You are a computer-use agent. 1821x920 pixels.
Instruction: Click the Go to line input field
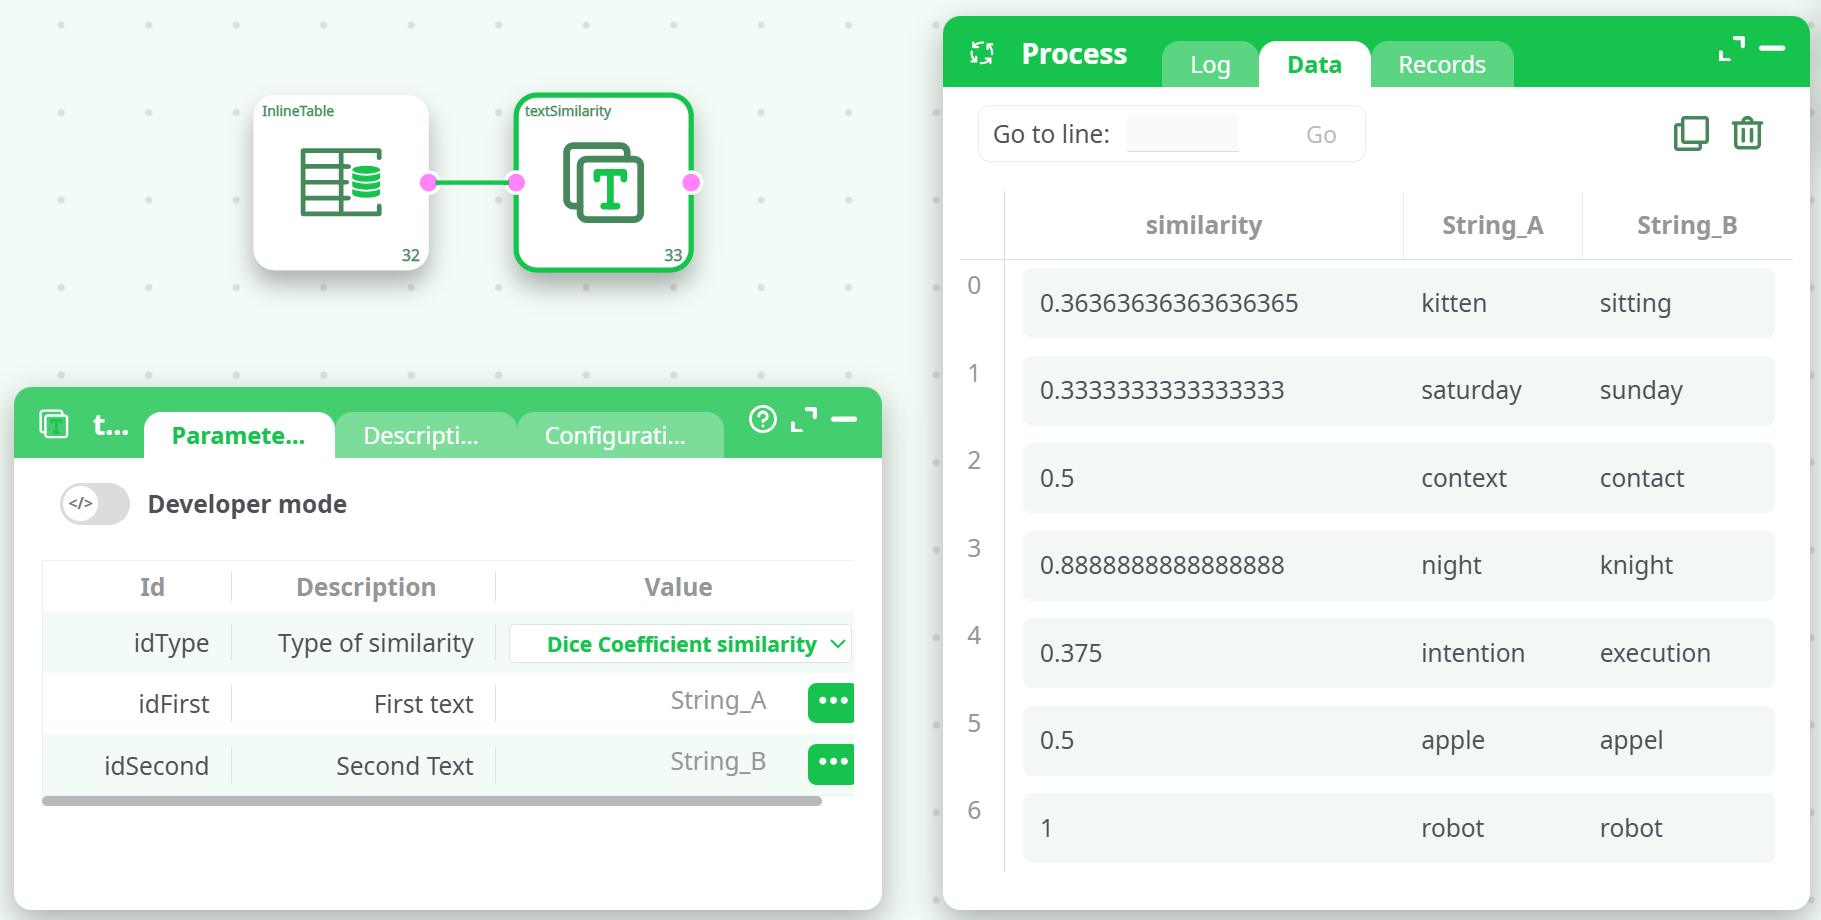[1182, 134]
